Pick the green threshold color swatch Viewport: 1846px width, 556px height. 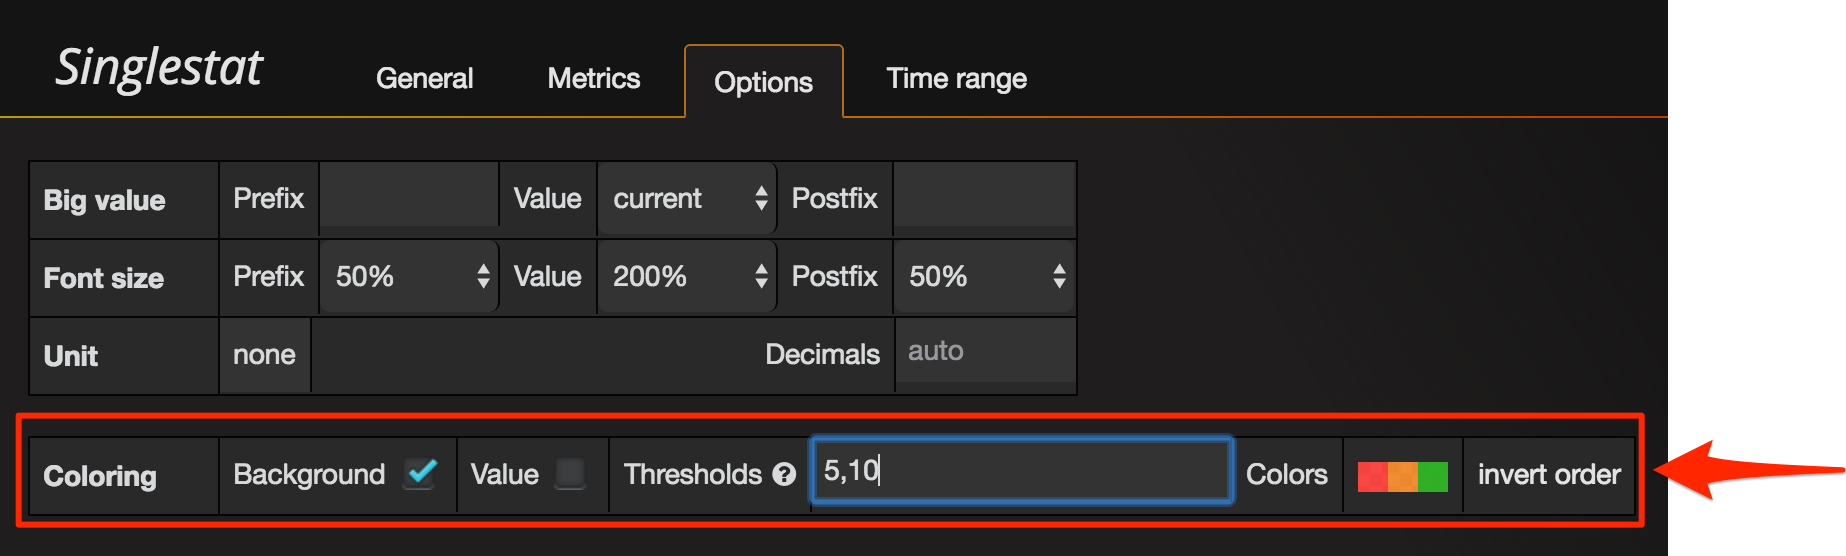[1433, 477]
